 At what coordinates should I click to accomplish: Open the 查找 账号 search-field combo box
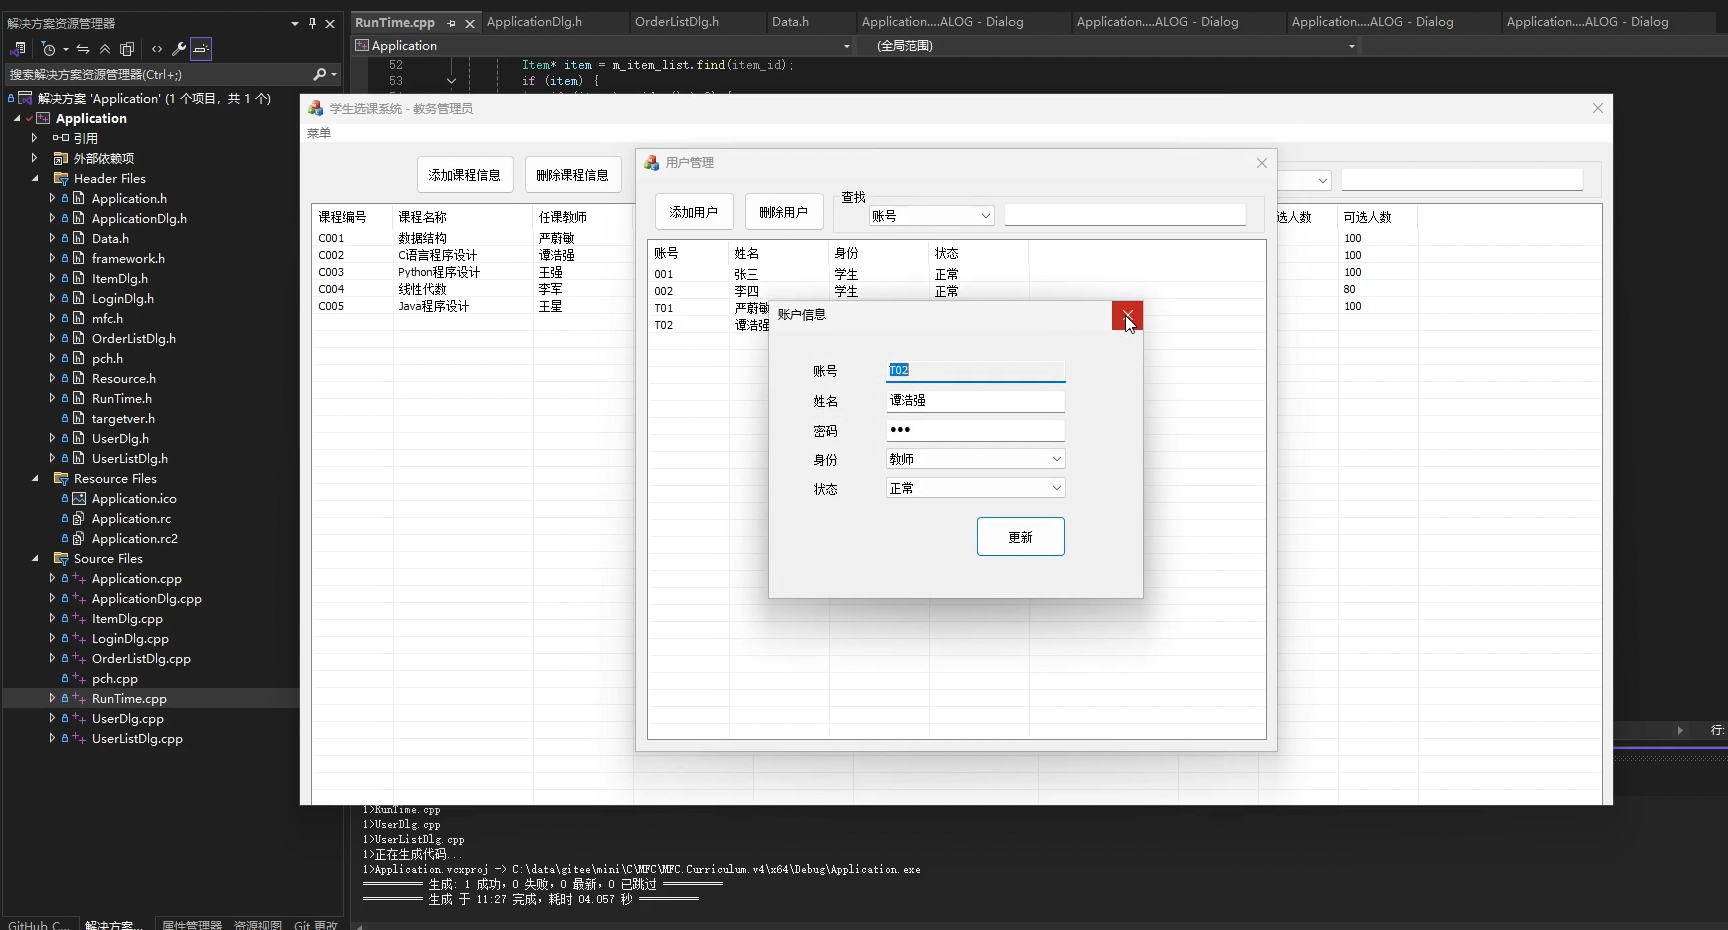pos(931,215)
